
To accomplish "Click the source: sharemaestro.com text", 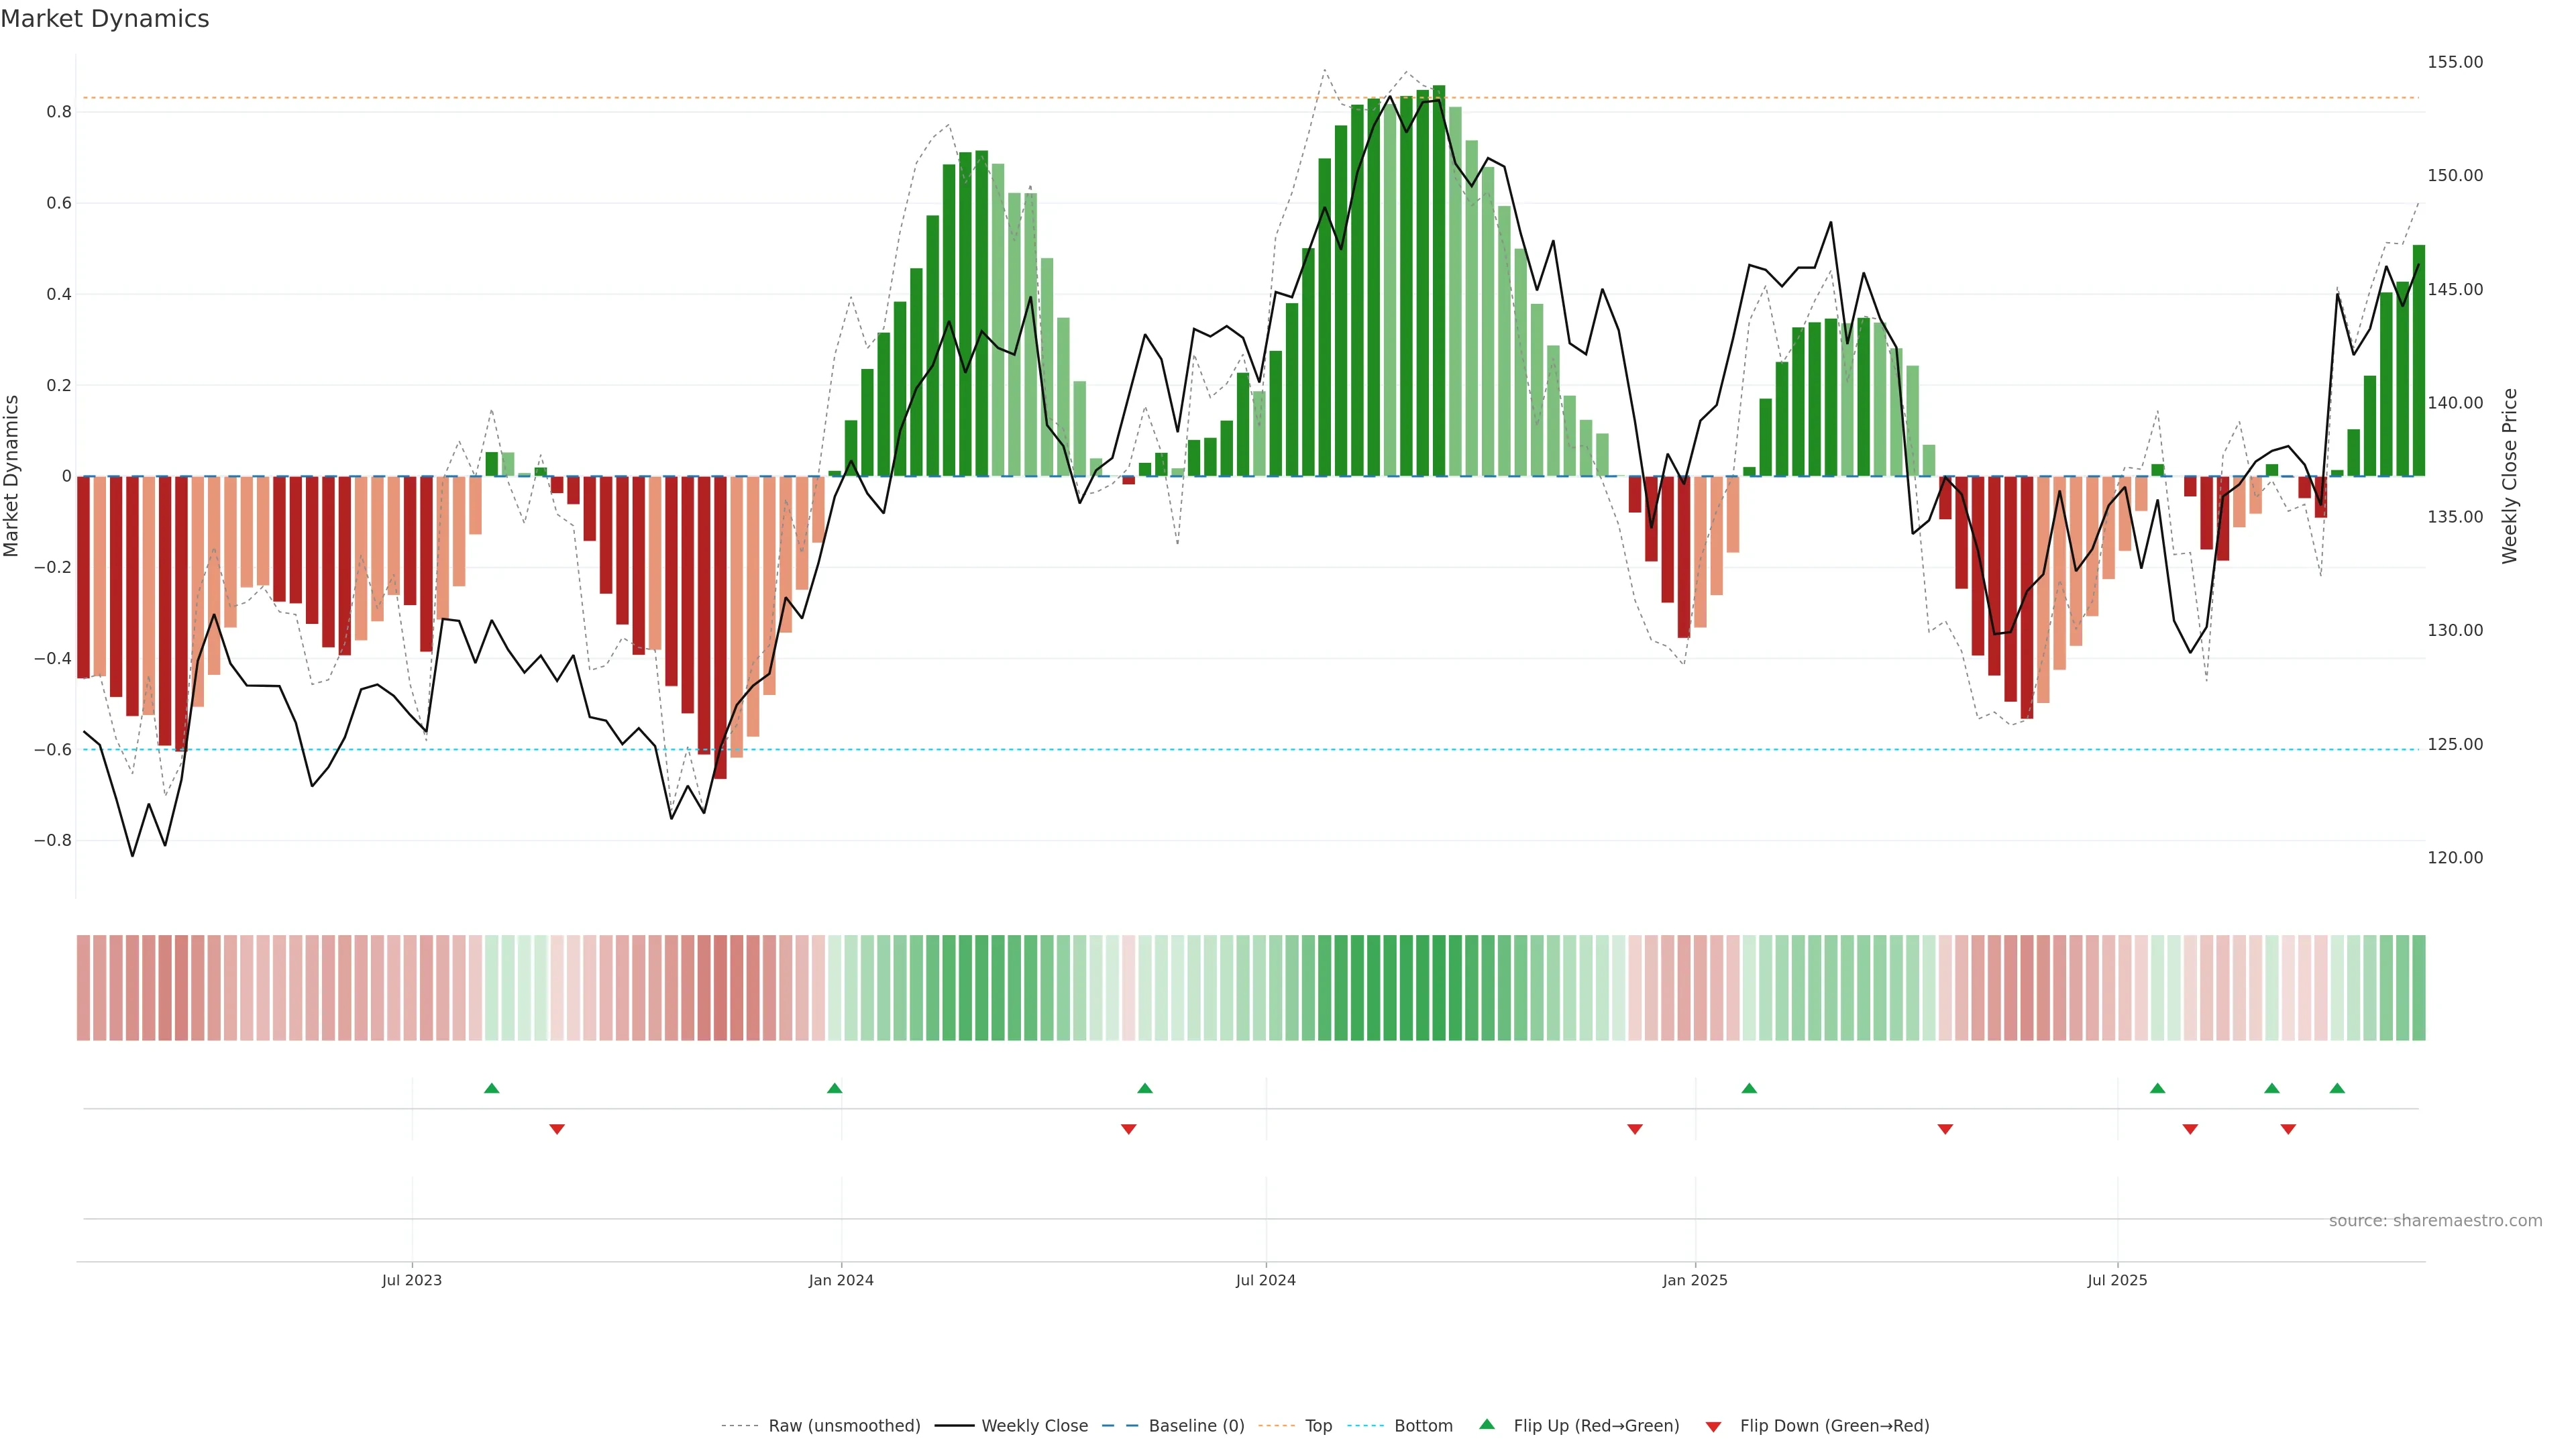I will 2435,1221.
